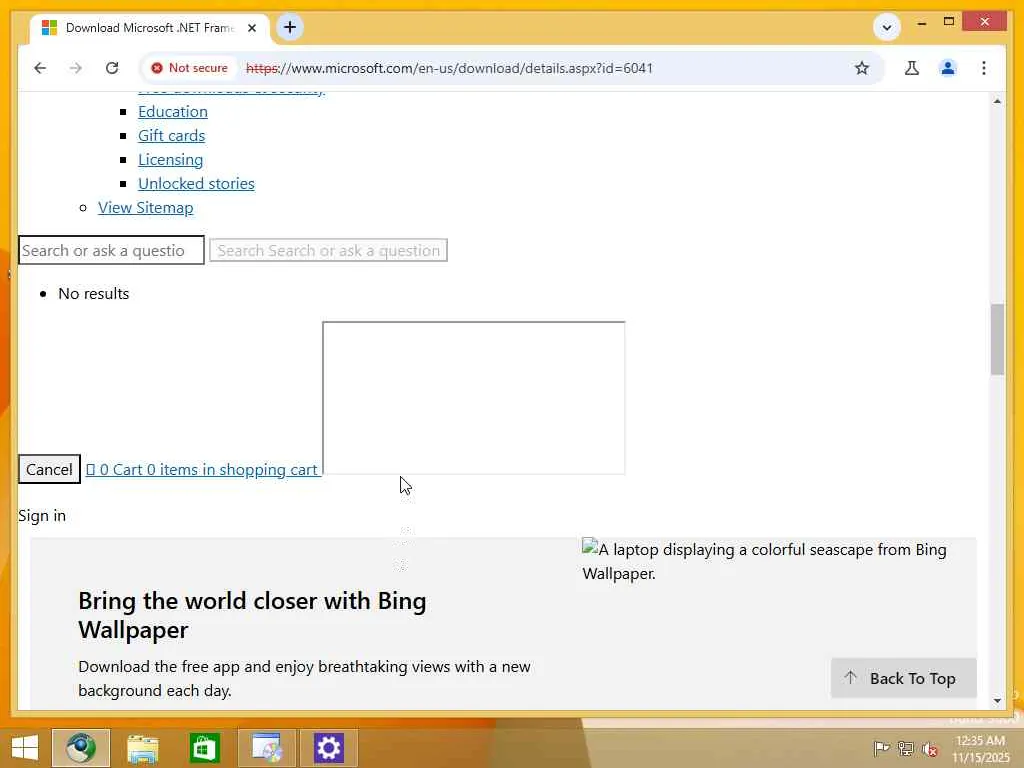Screen dimensions: 1024x768
Task: Click the Sign in text
Action: [x=42, y=516]
